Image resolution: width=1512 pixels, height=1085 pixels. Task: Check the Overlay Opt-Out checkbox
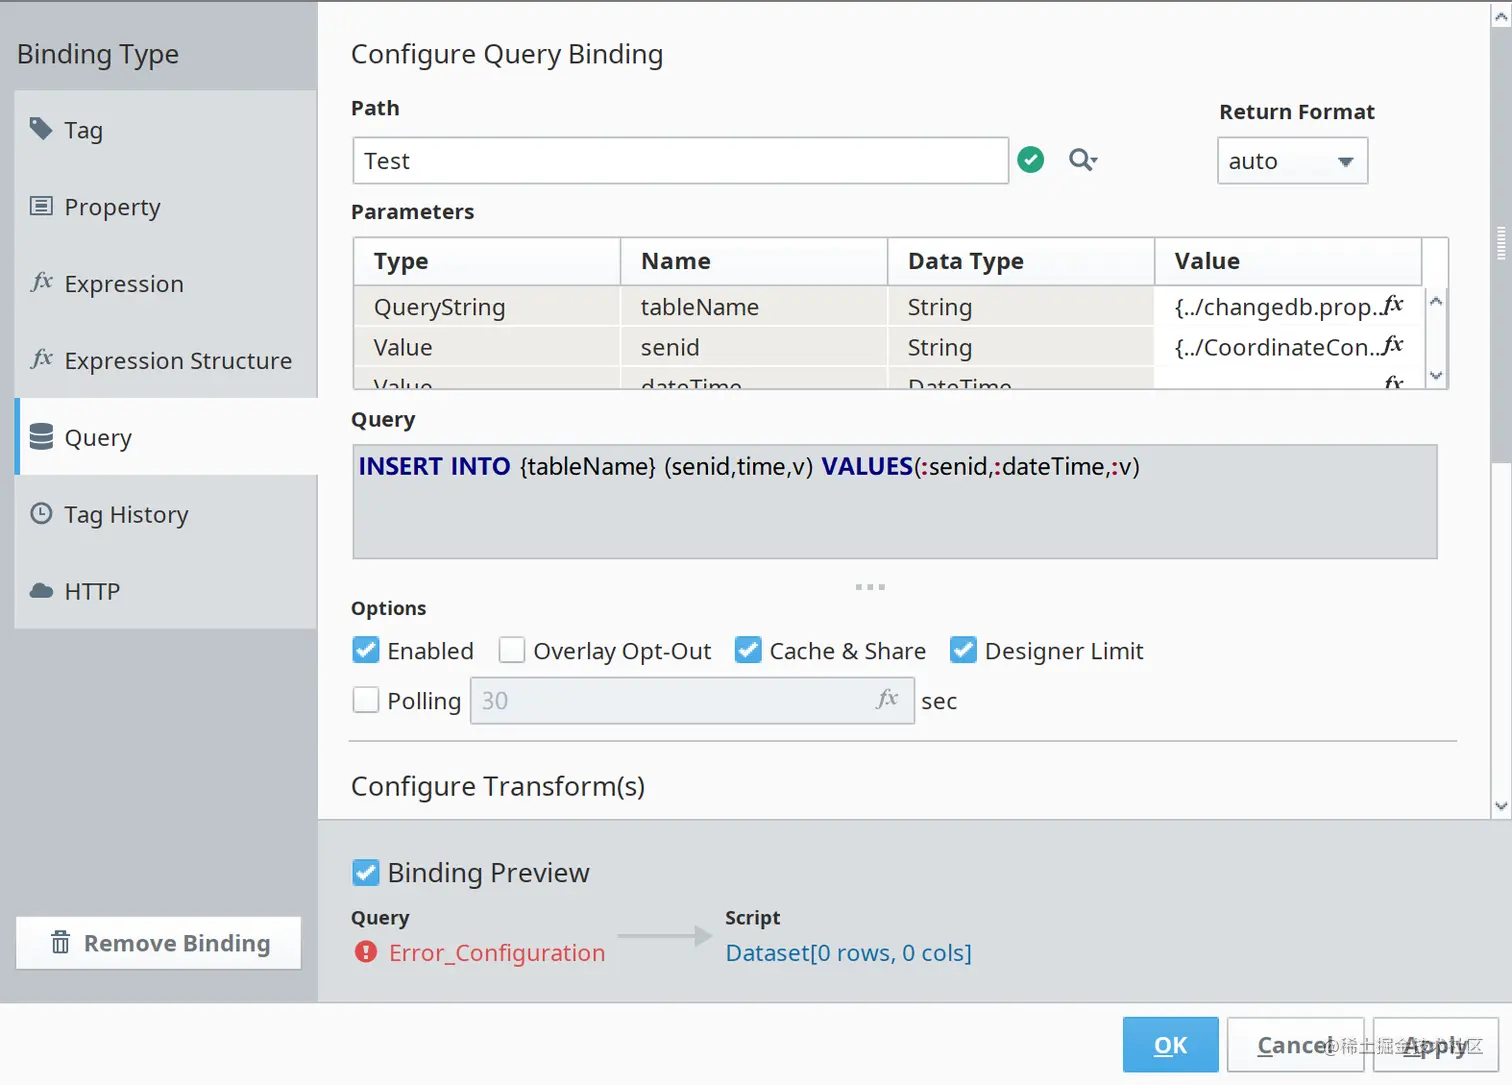point(512,651)
